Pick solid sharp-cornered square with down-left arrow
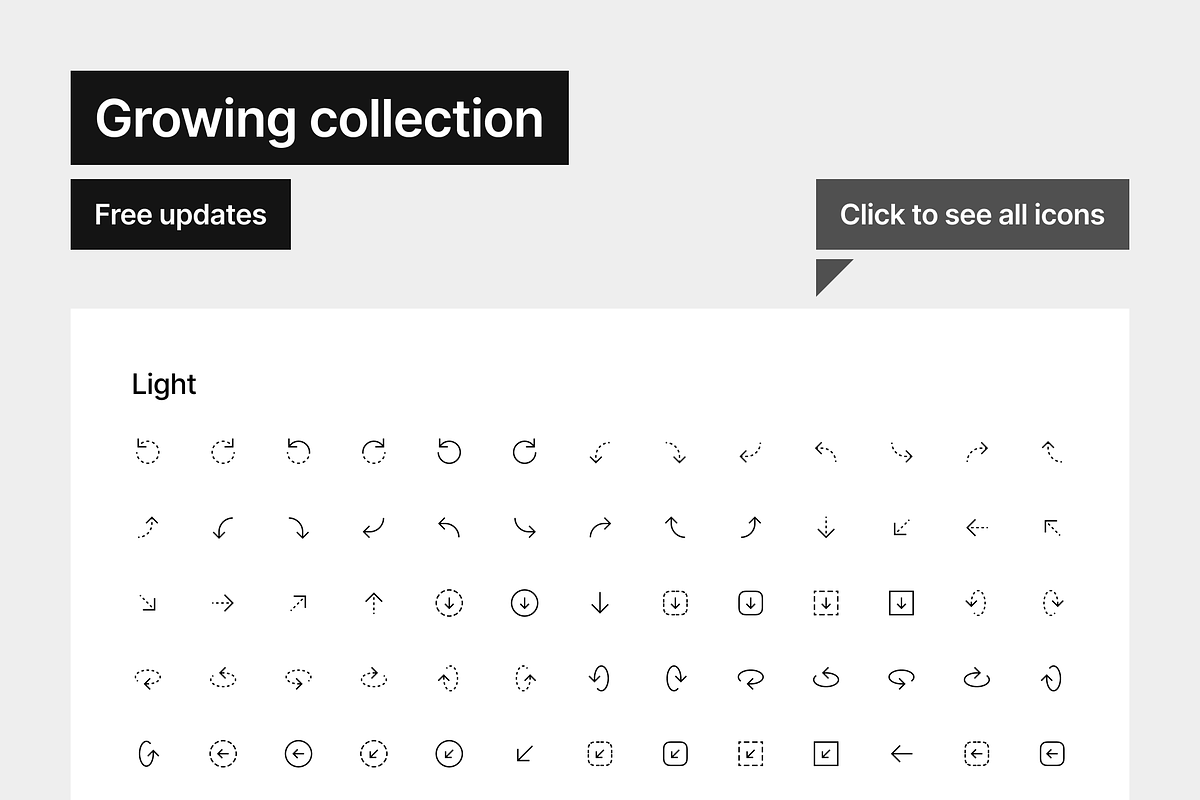The height and width of the screenshot is (800, 1200). pos(826,754)
